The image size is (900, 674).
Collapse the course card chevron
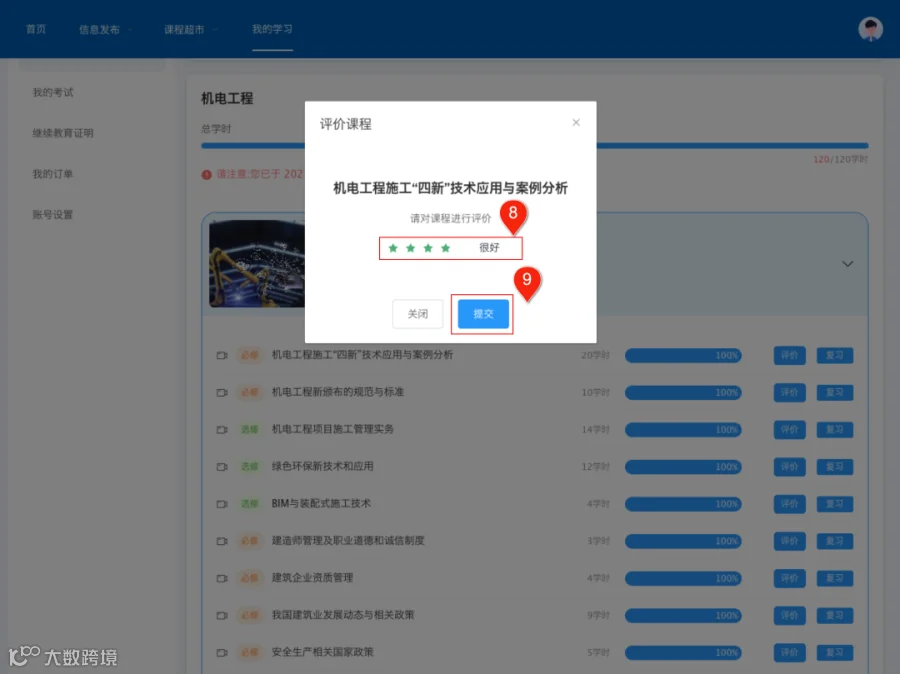(847, 264)
